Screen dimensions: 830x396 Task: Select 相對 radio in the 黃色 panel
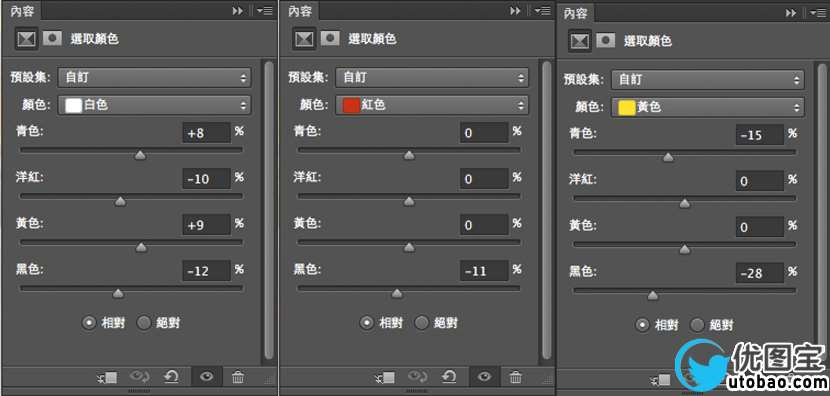click(643, 325)
